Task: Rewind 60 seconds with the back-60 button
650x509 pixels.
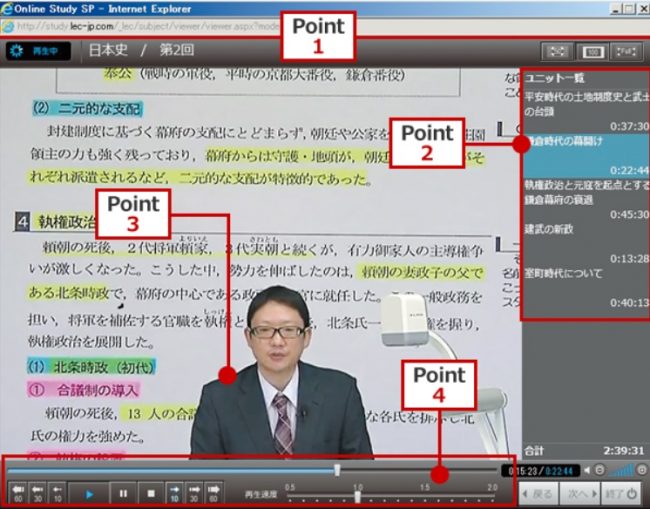Action: (18, 493)
